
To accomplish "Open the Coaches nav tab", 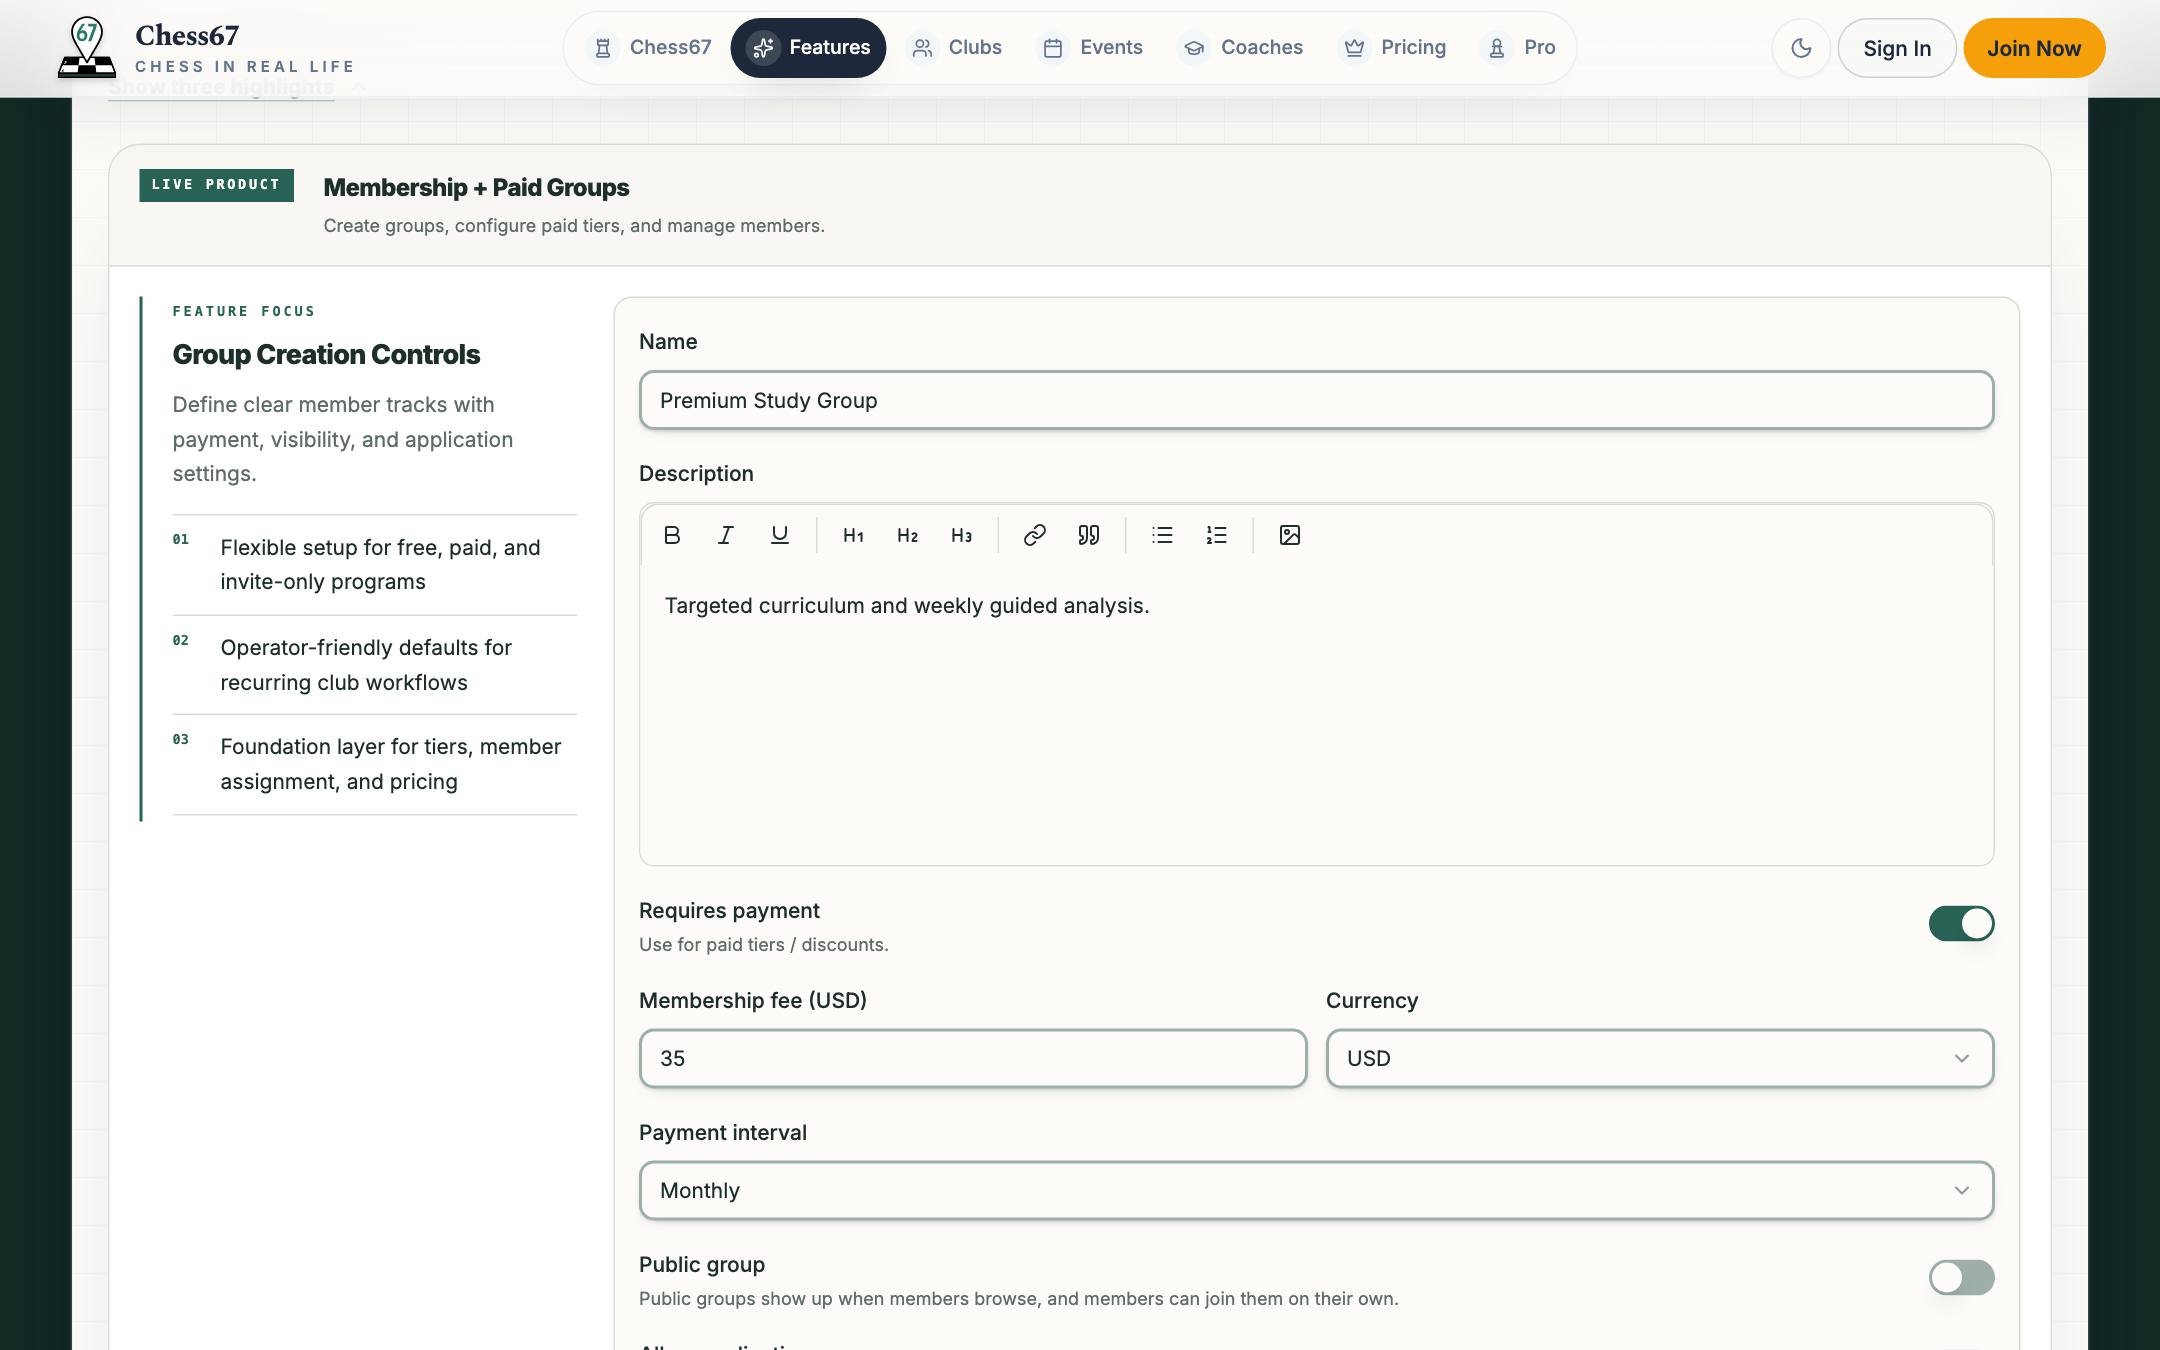I will 1242,47.
